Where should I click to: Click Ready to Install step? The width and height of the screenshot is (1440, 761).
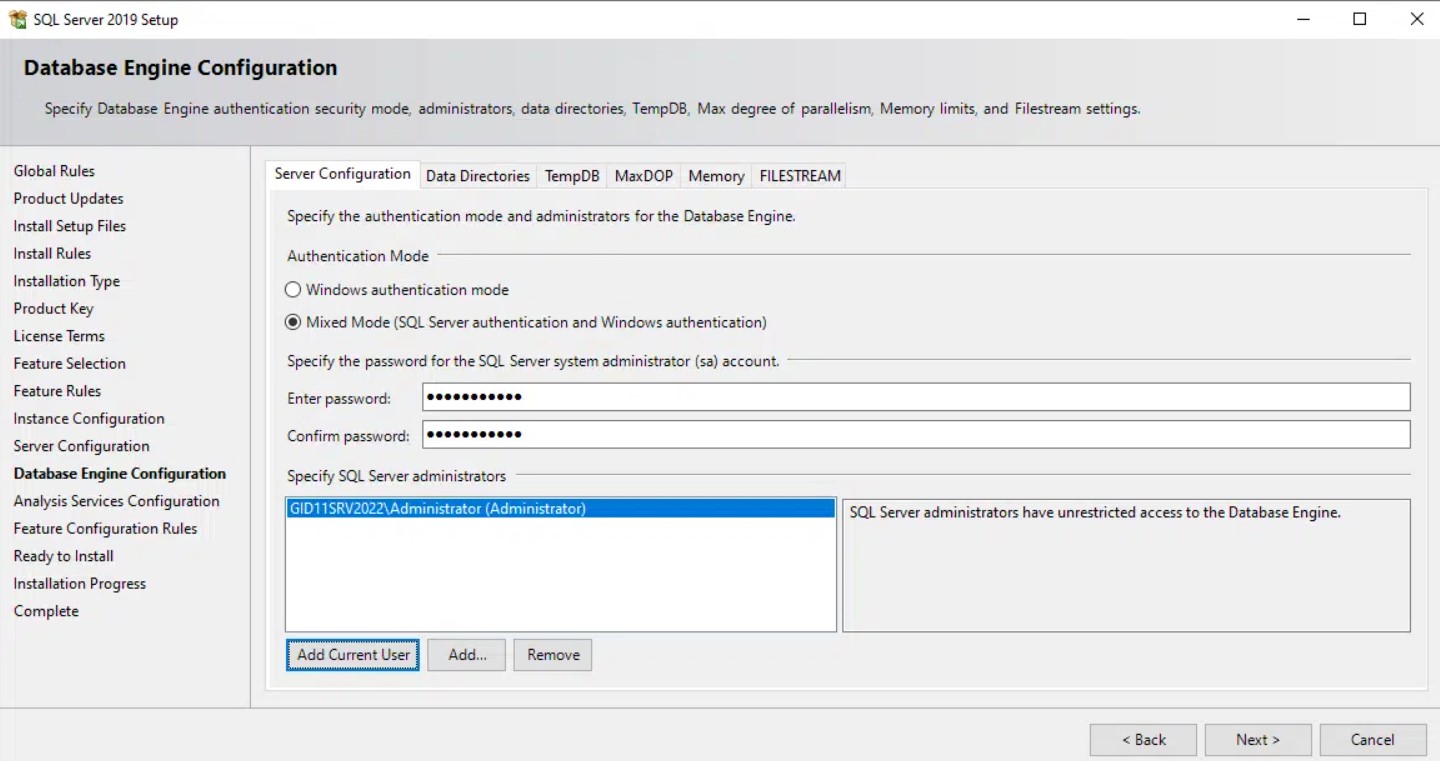[x=64, y=556]
